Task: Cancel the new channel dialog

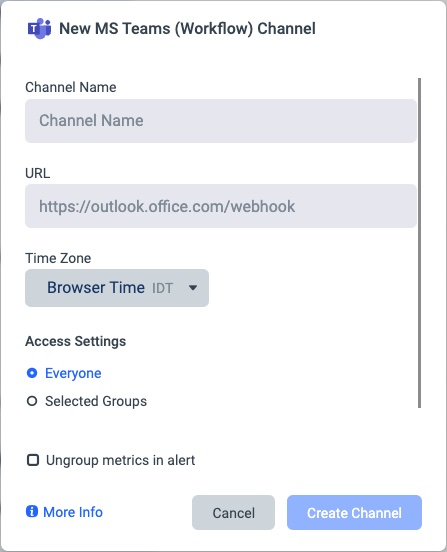Action: pyautogui.click(x=233, y=513)
